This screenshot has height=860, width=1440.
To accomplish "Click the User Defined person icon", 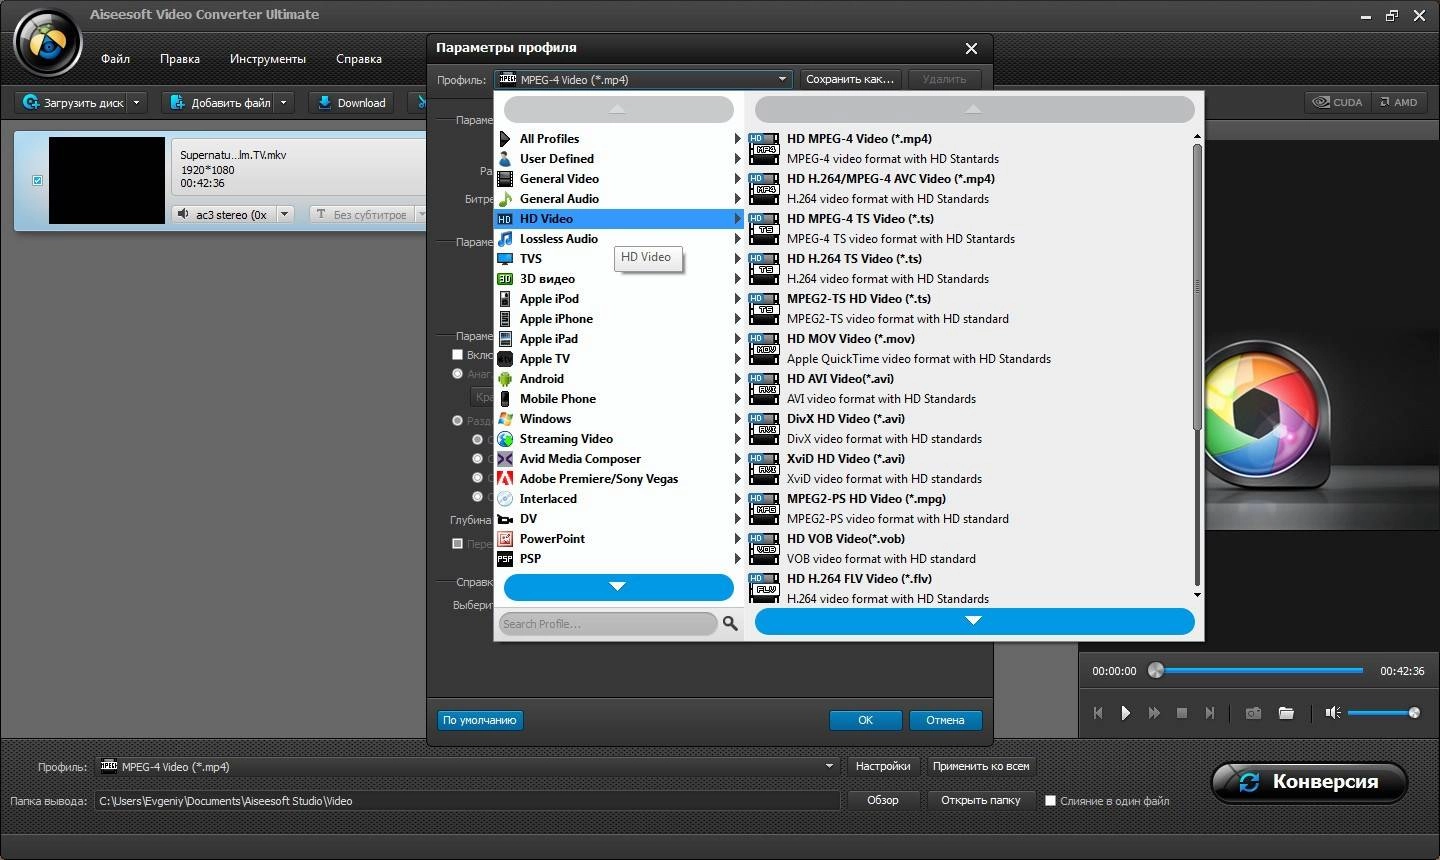I will (505, 159).
